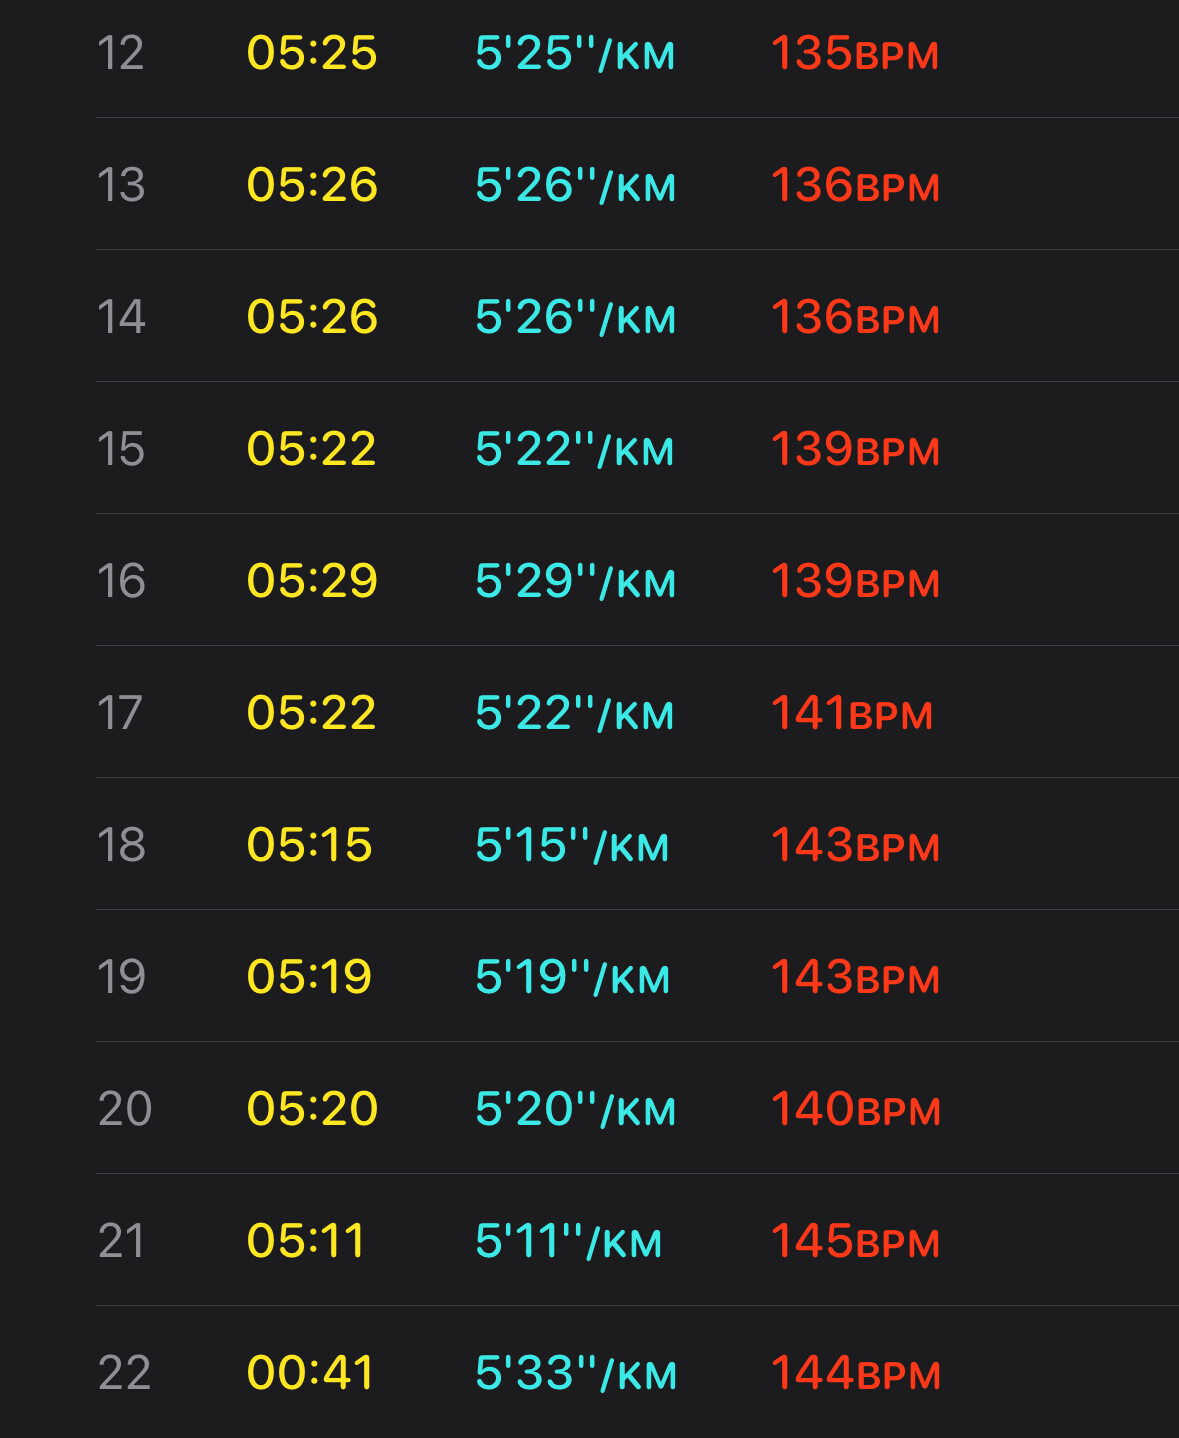Tap the 05:22 time on split 15
Image resolution: width=1179 pixels, height=1438 pixels.
[x=312, y=449]
